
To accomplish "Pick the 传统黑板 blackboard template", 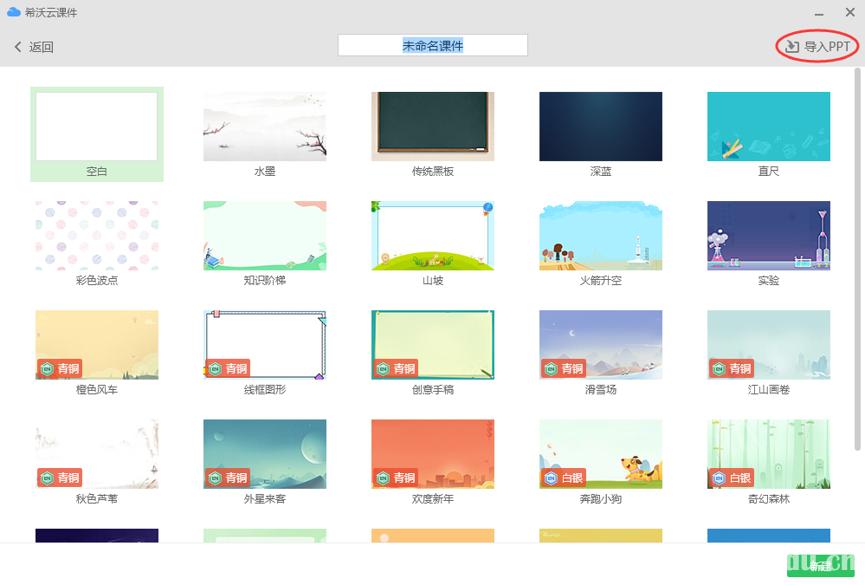I will (432, 125).
